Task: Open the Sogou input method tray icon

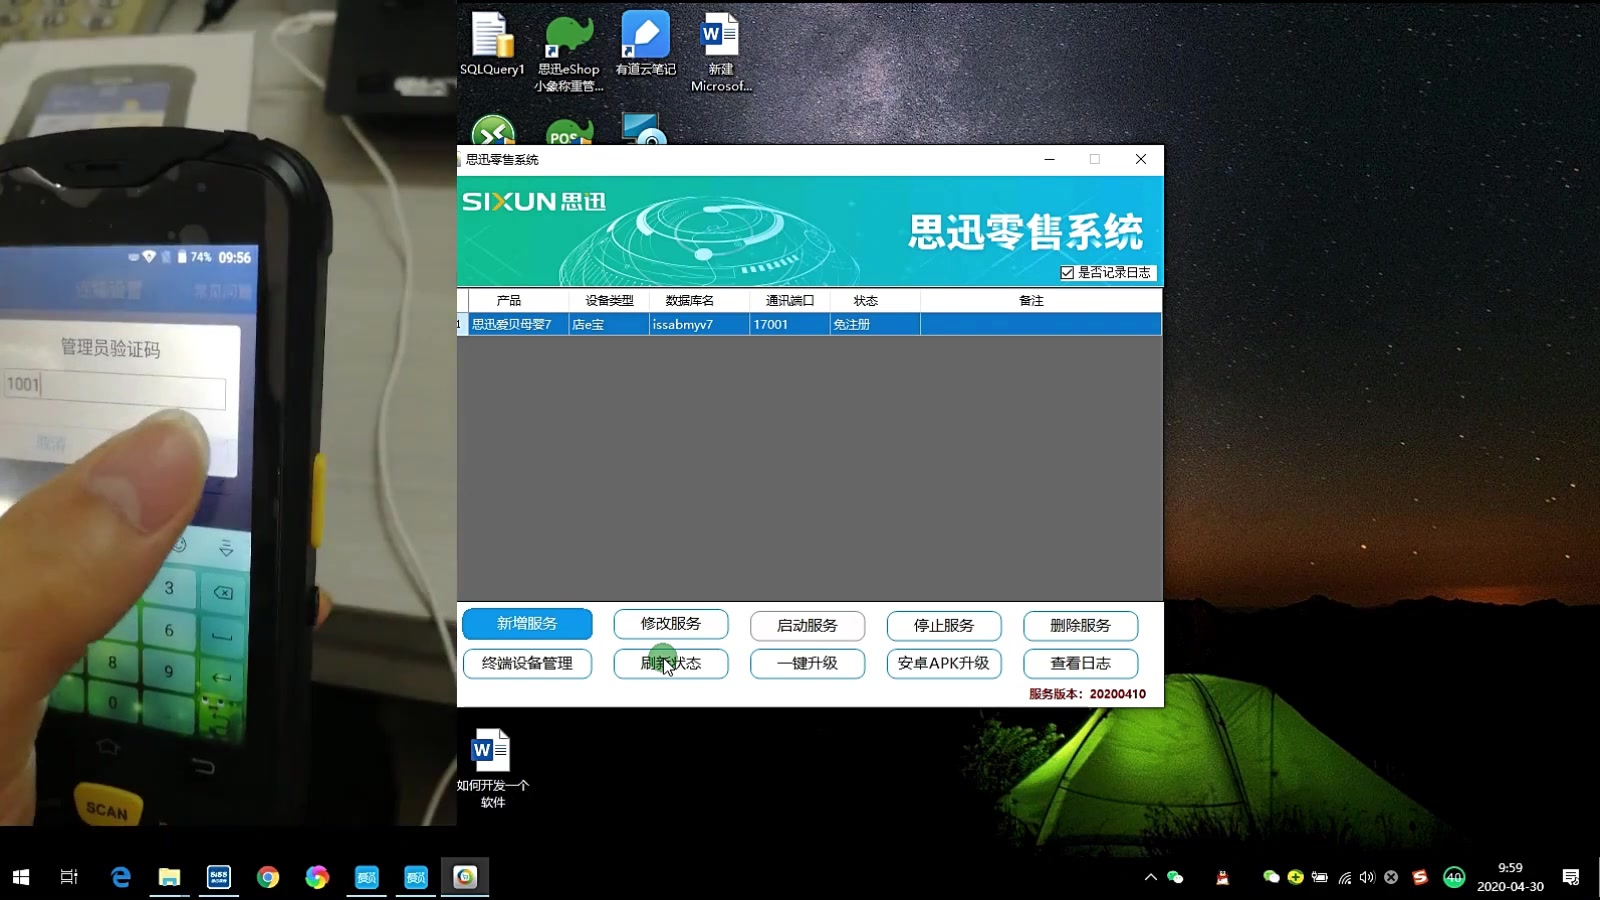Action: (1420, 877)
